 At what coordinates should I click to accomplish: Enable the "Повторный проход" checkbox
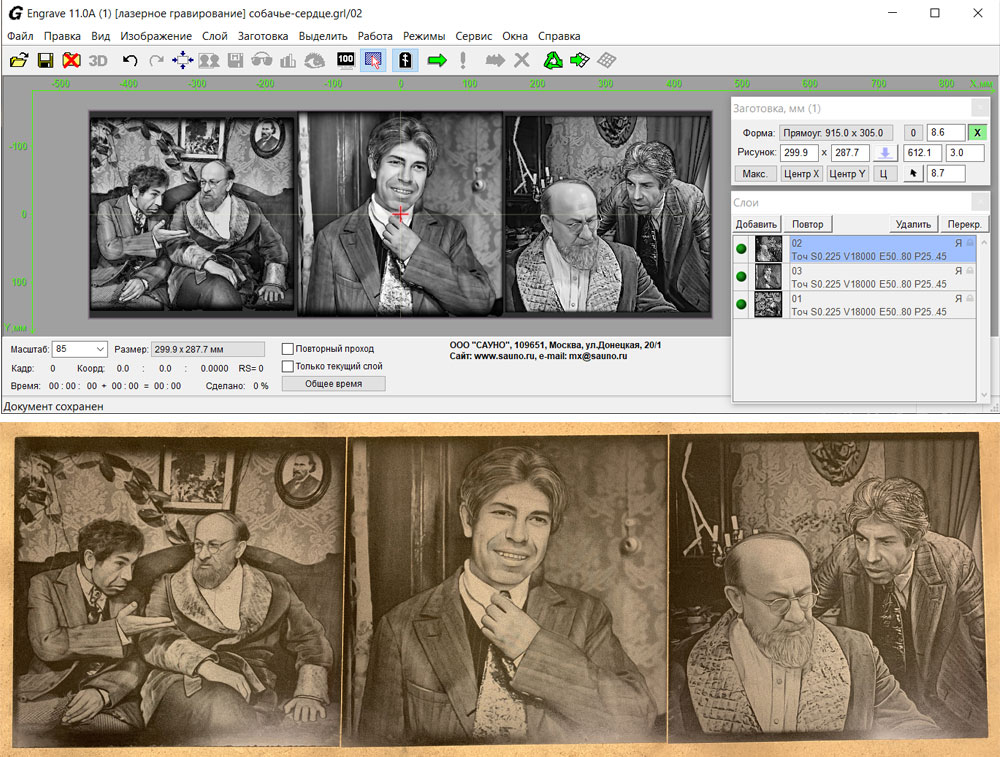(288, 349)
